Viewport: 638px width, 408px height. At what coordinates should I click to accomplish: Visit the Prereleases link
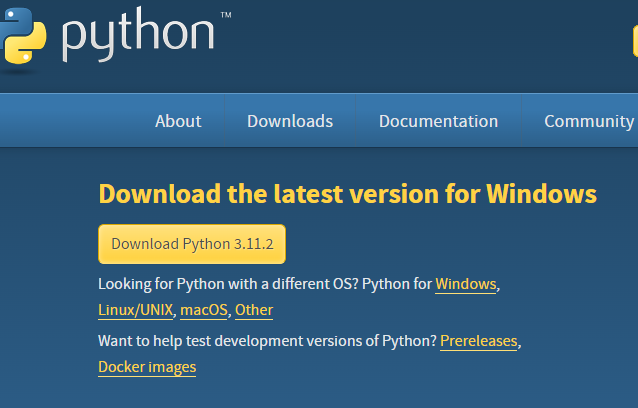479,341
